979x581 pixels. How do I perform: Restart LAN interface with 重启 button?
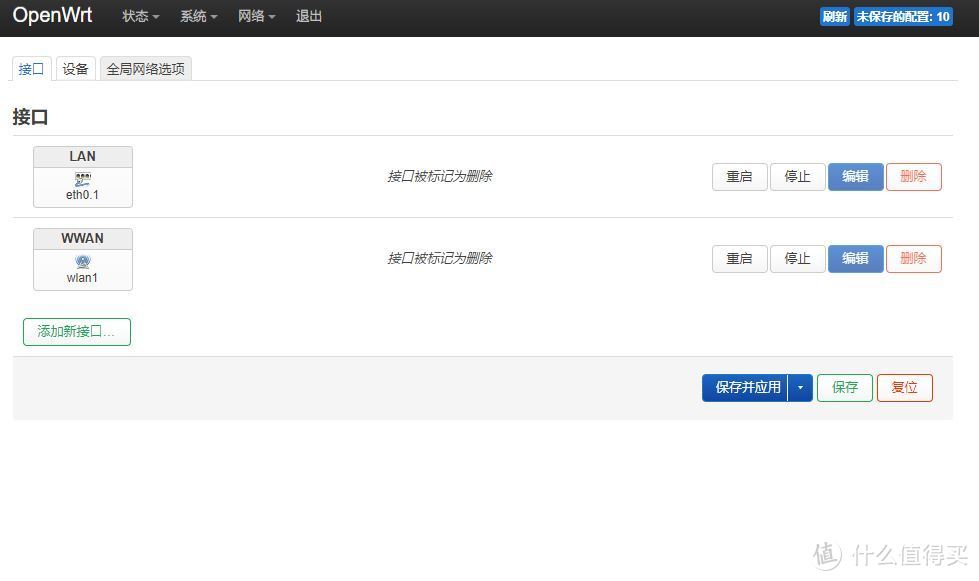point(739,176)
